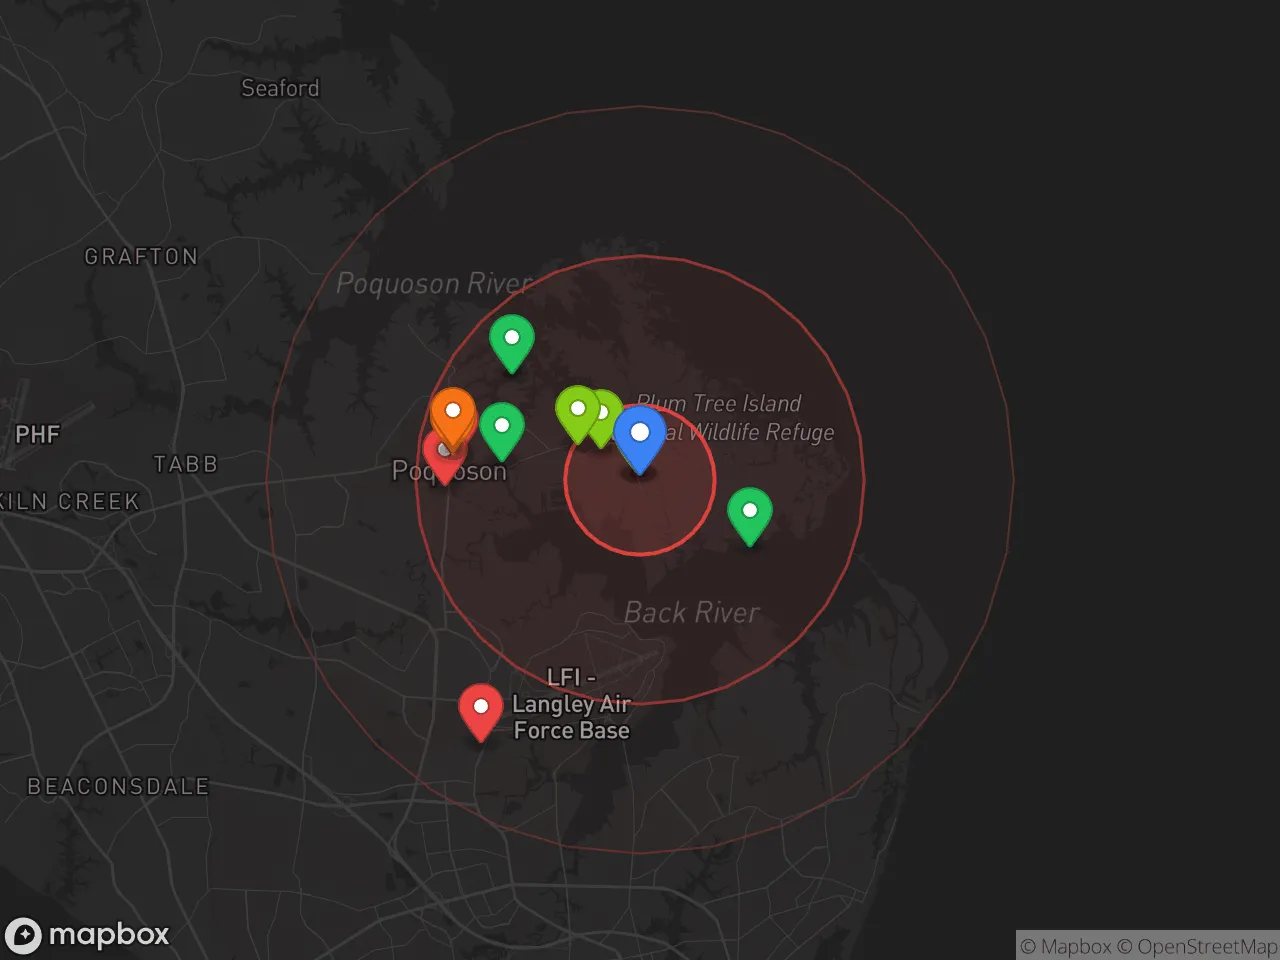The height and width of the screenshot is (960, 1280).
Task: Click the GRAFTON map label
Action: point(141,257)
